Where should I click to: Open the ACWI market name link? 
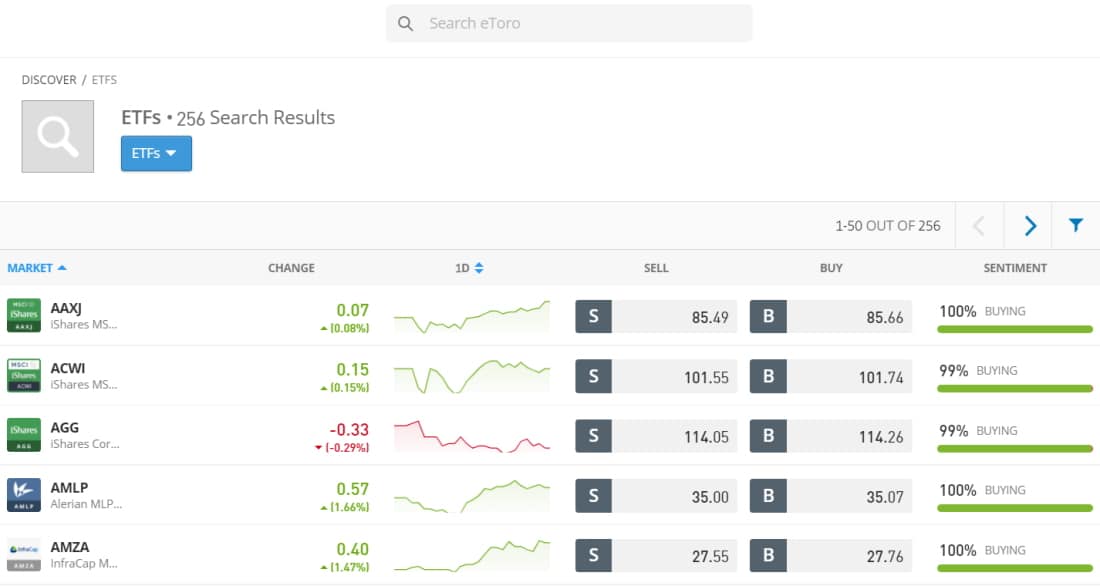coord(67,368)
